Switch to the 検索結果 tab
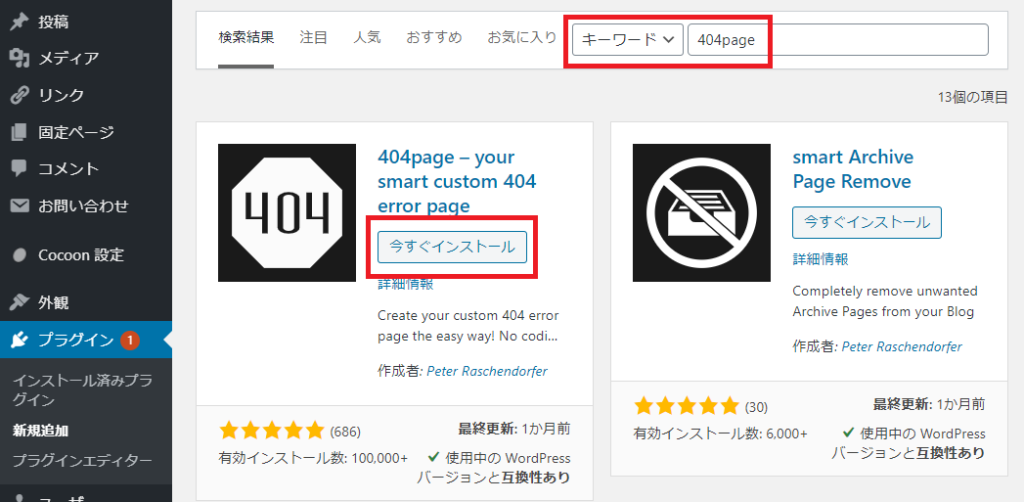Image resolution: width=1024 pixels, height=502 pixels. point(246,38)
